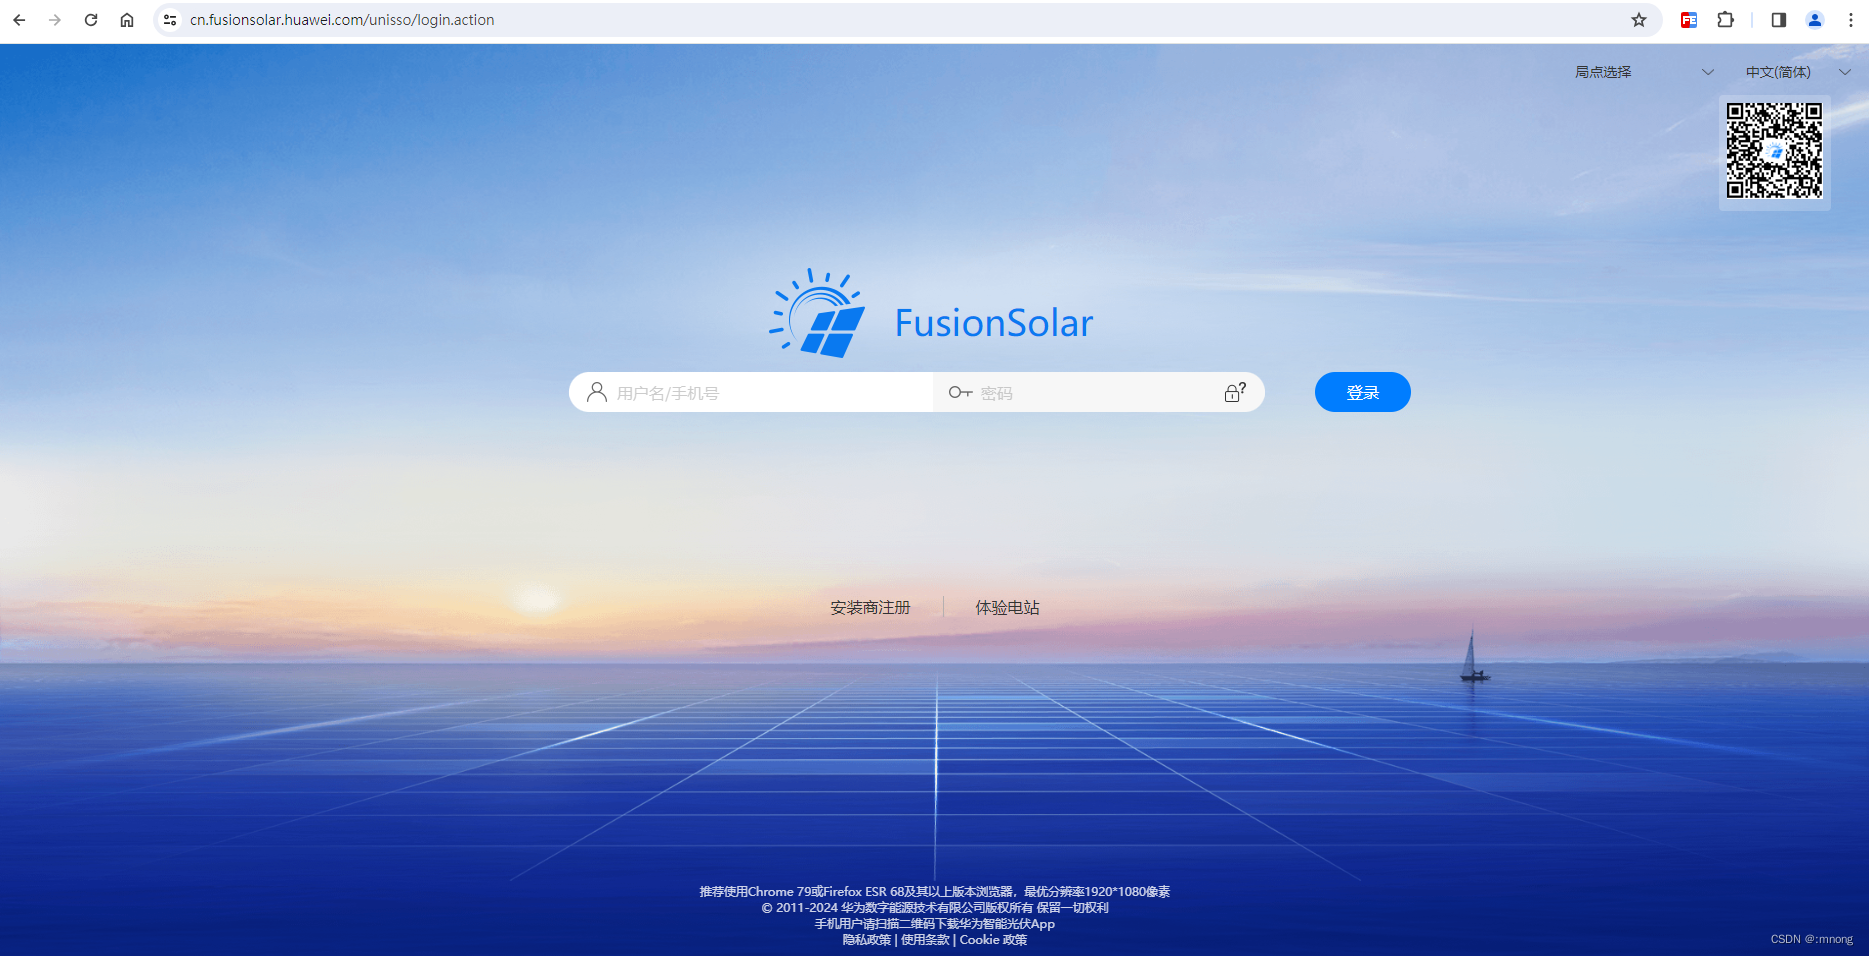Open the 体验电站 demo plant link

(1007, 607)
